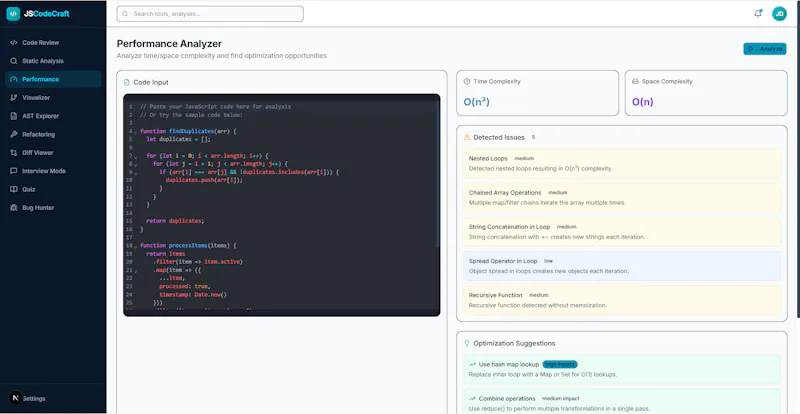The image size is (800, 414).
Task: Click the O(n²) time complexity value
Action: 476,102
